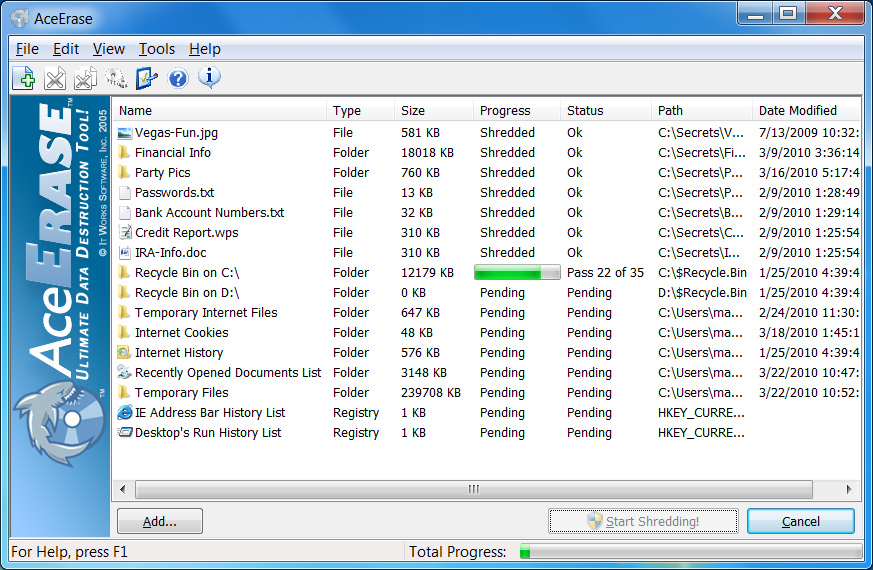Screen dimensions: 873x570
Task: Click the IE Address Bar History List icon
Action: coord(125,412)
